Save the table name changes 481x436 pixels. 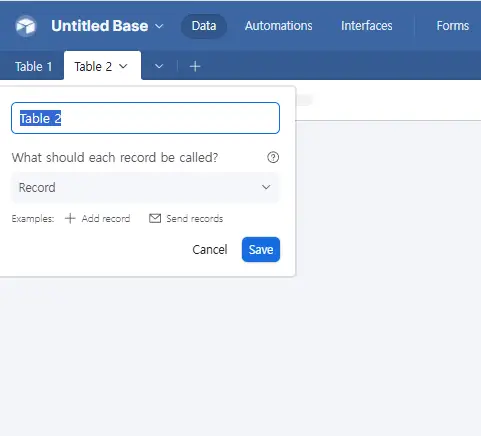(261, 250)
